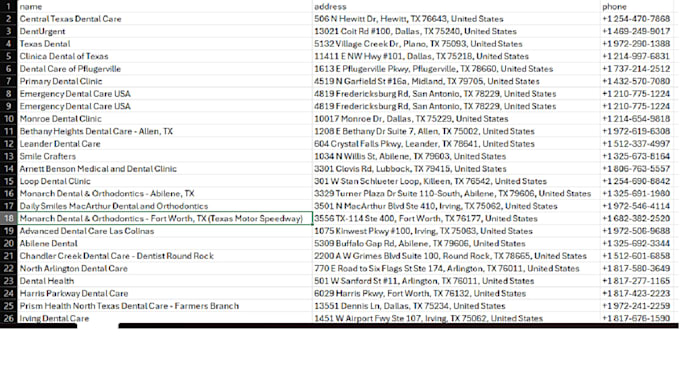680x383 pixels.
Task: Select phone number +1 469-249-9017
Action: pos(640,31)
